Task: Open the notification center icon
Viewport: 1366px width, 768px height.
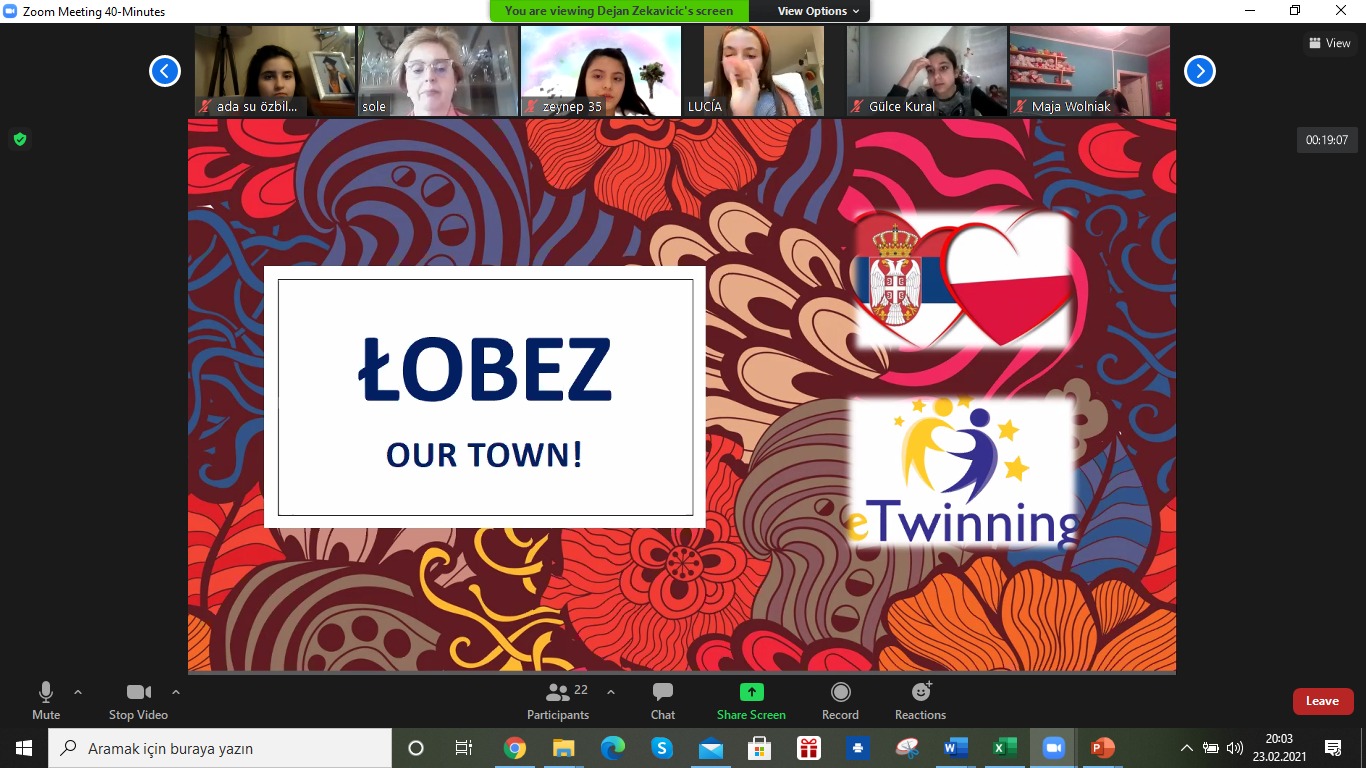Action: (x=1333, y=748)
